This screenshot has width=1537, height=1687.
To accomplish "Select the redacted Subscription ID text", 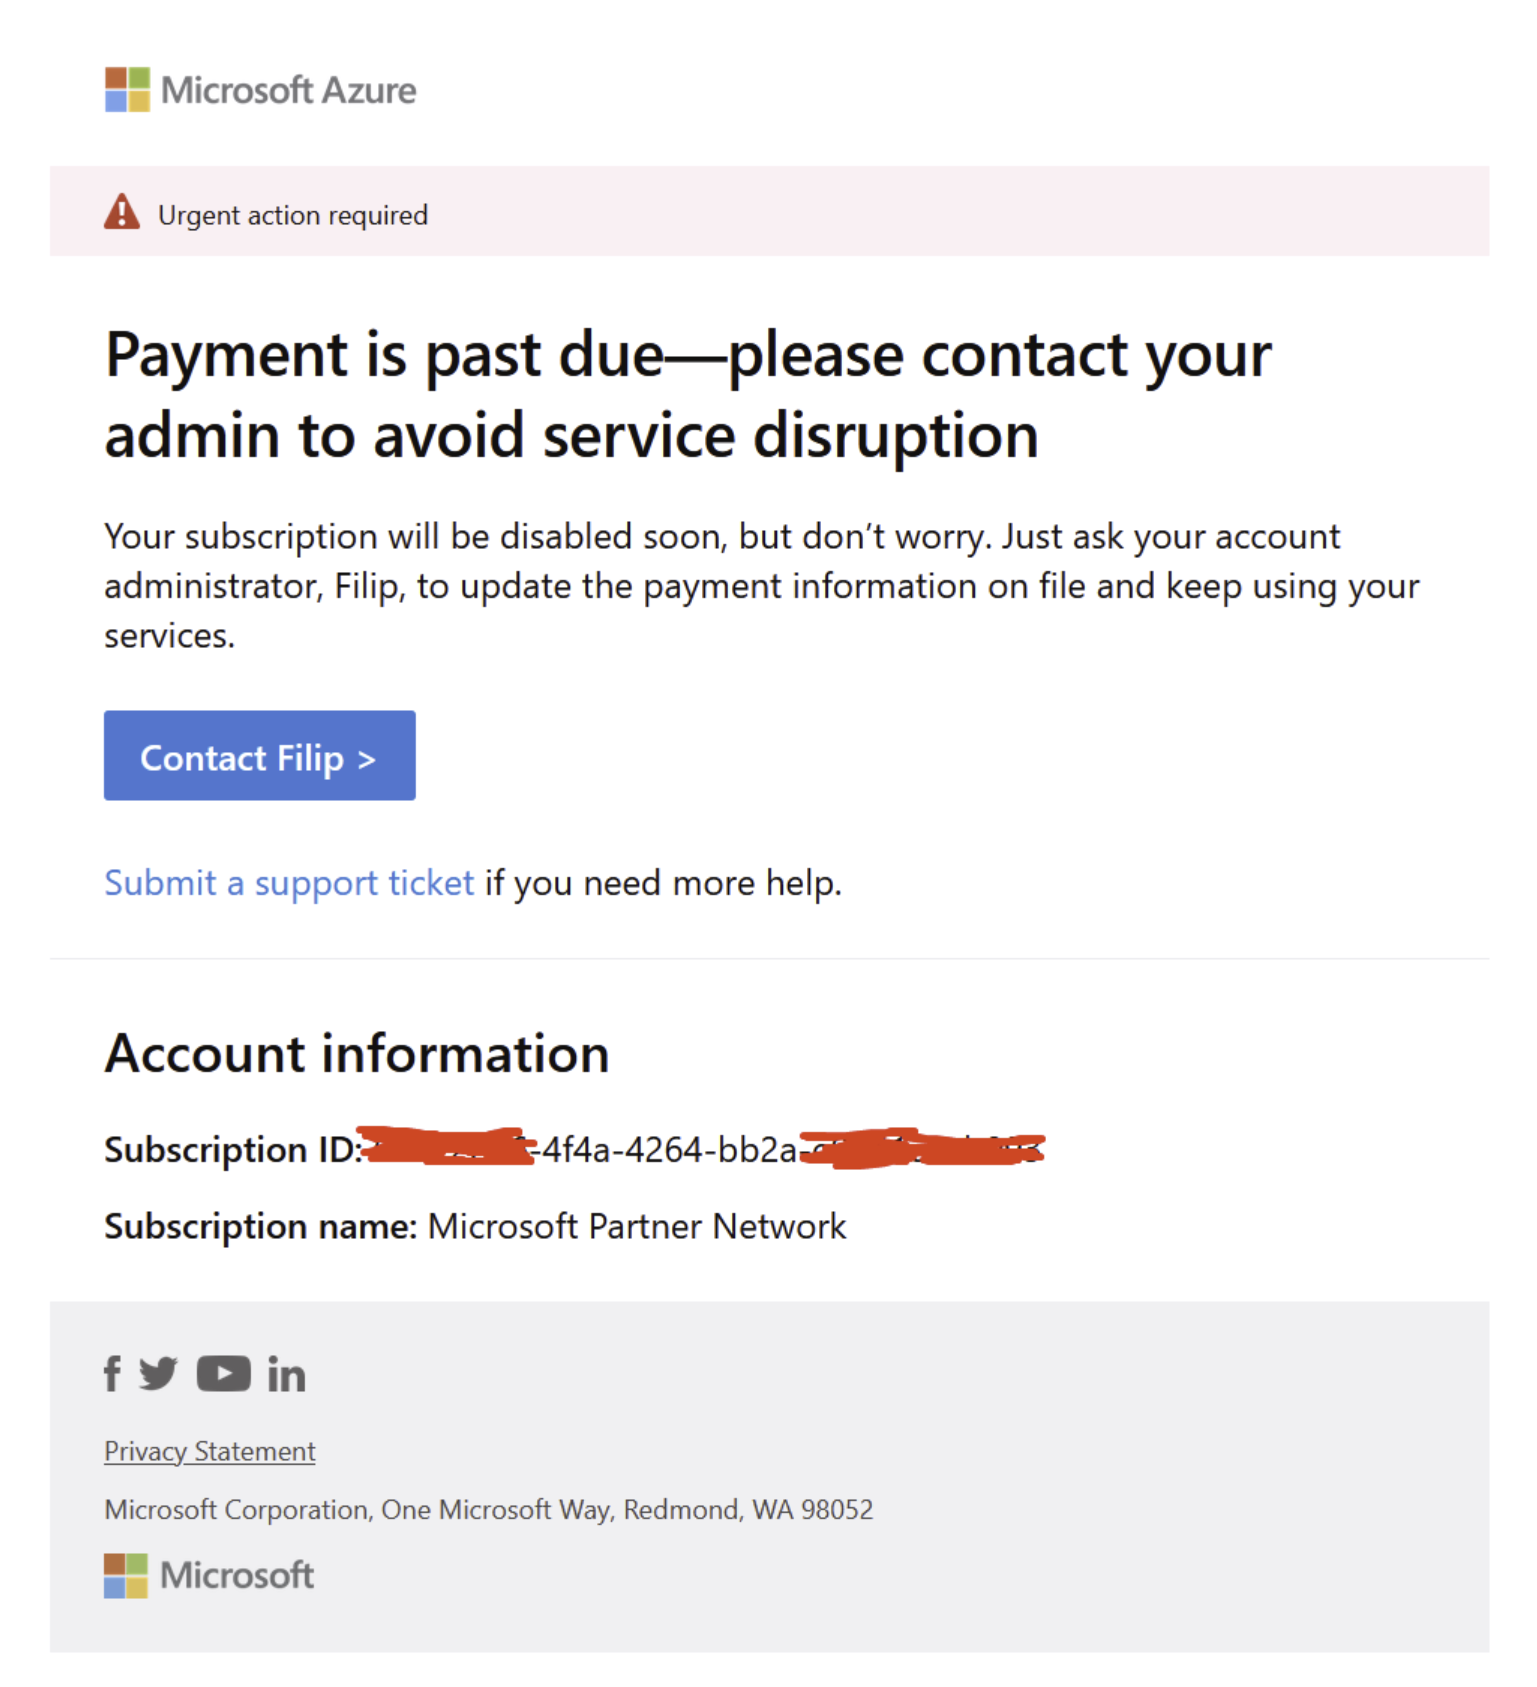I will point(700,1149).
